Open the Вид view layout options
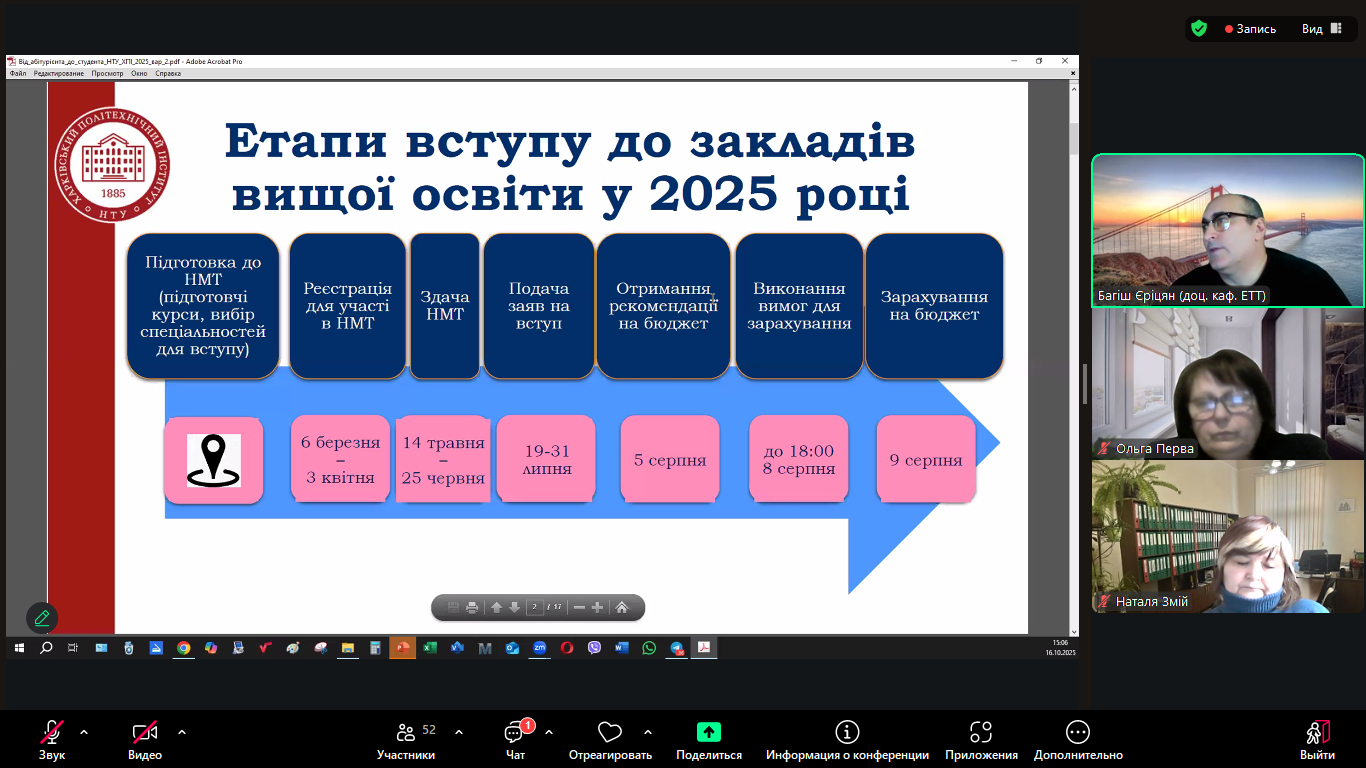This screenshot has width=1366, height=768. point(1324,29)
